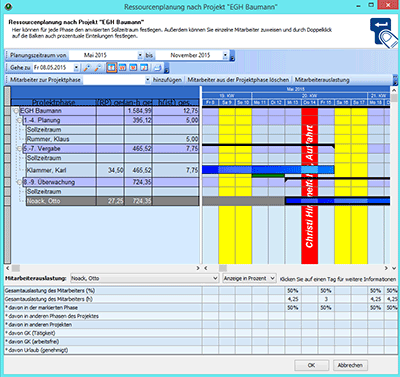Open the Planungszeitraum von month dropdown
Image resolution: width=400 pixels, height=377 pixels.
coord(140,55)
